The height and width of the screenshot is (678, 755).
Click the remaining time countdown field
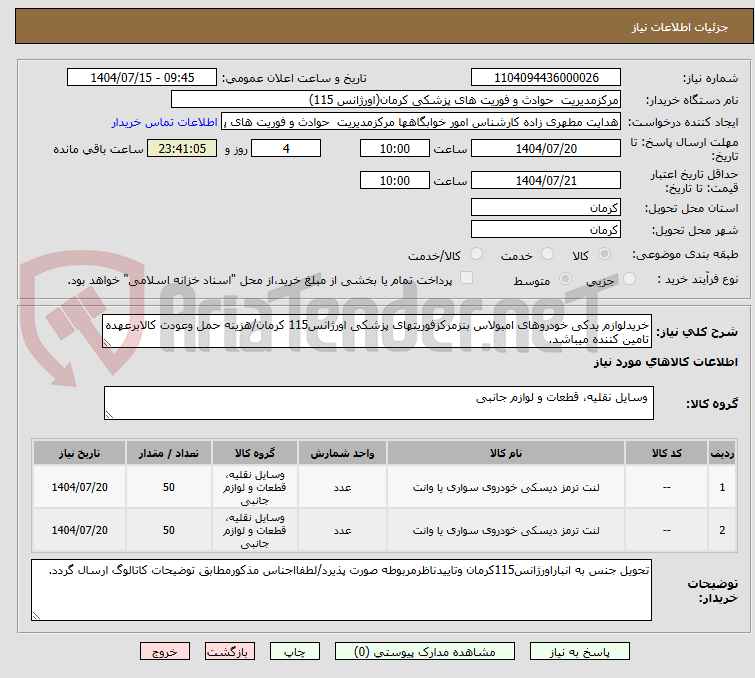(181, 149)
